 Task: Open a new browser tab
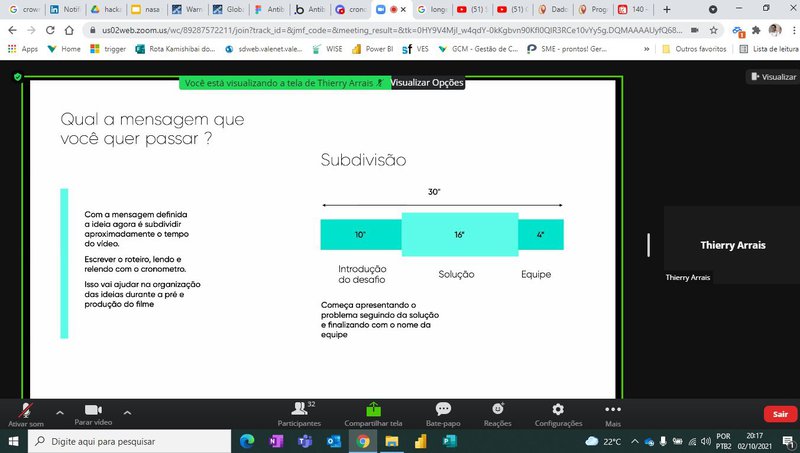point(666,9)
